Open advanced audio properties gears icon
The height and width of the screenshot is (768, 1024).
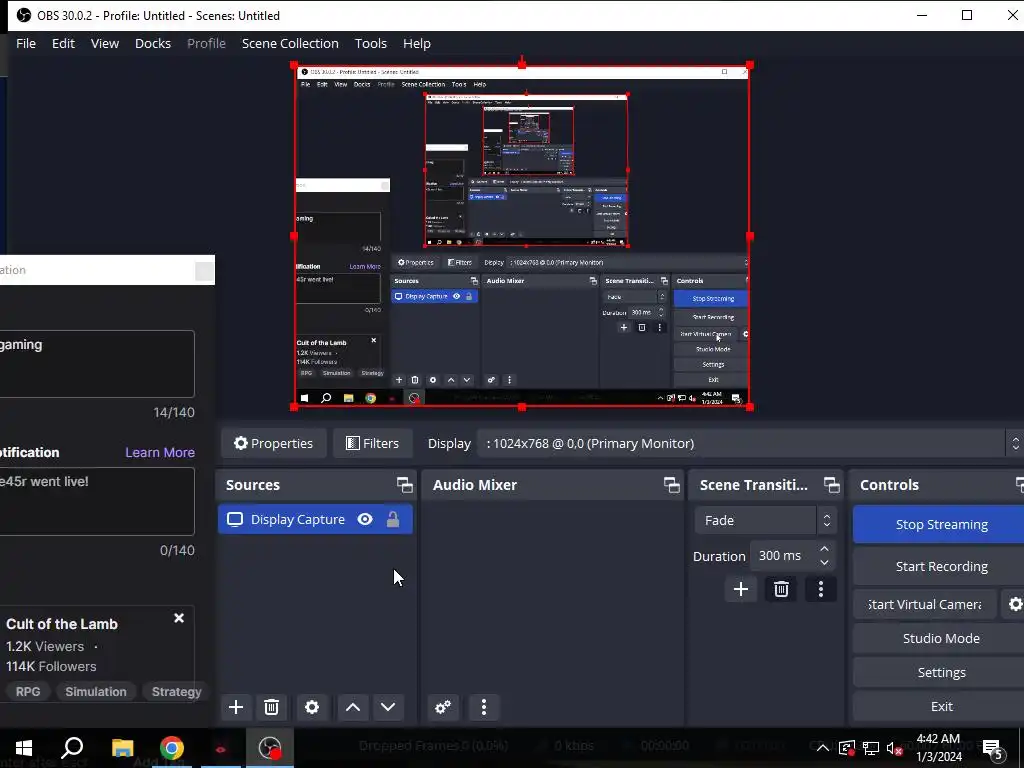pyautogui.click(x=443, y=707)
